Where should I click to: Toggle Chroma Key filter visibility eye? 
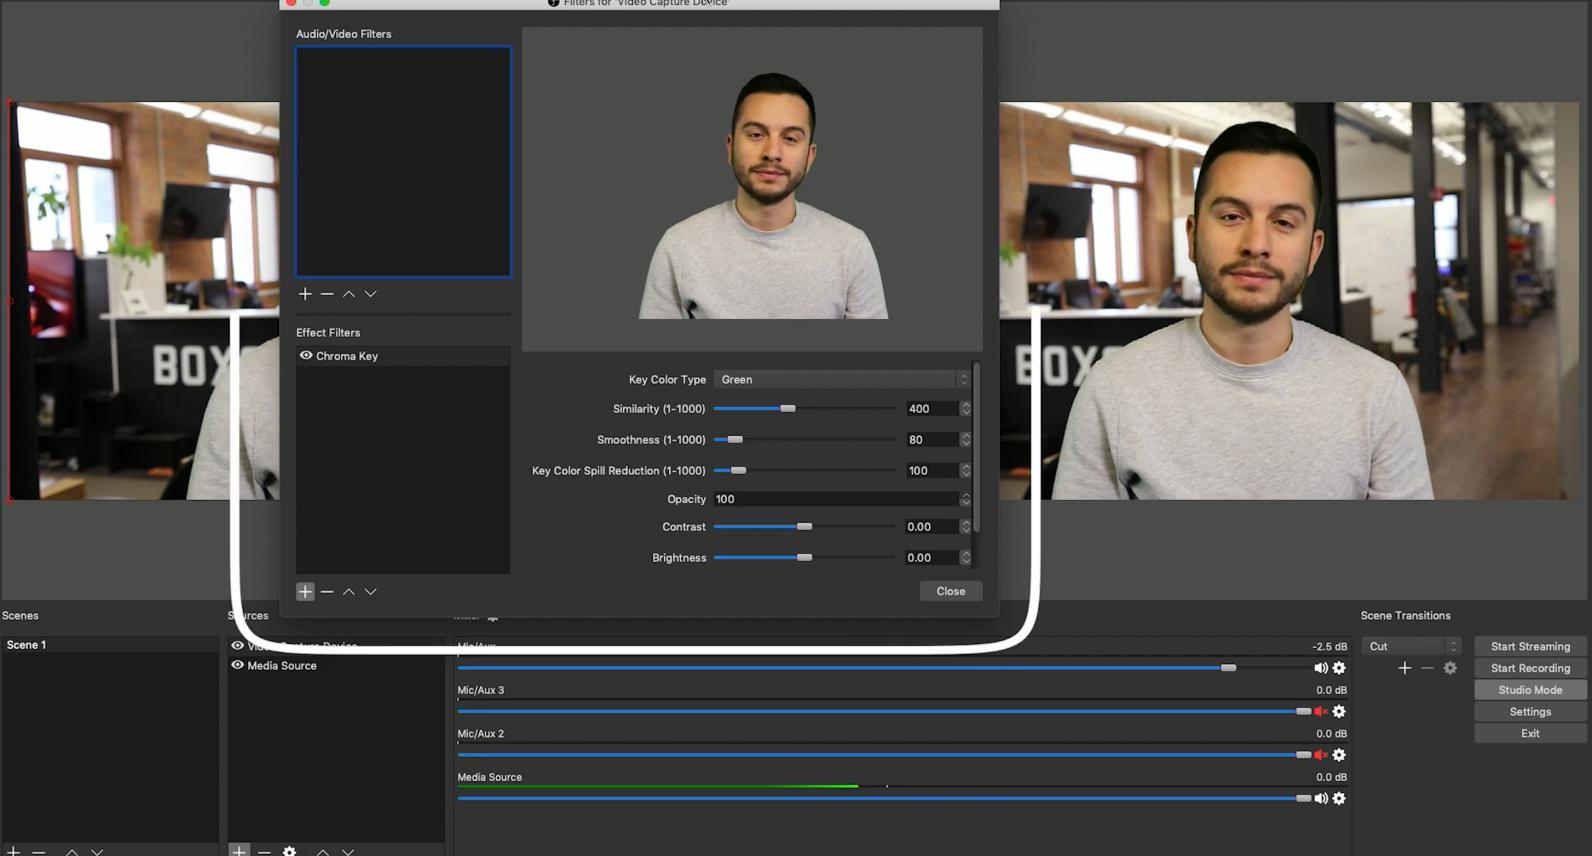[x=306, y=356]
